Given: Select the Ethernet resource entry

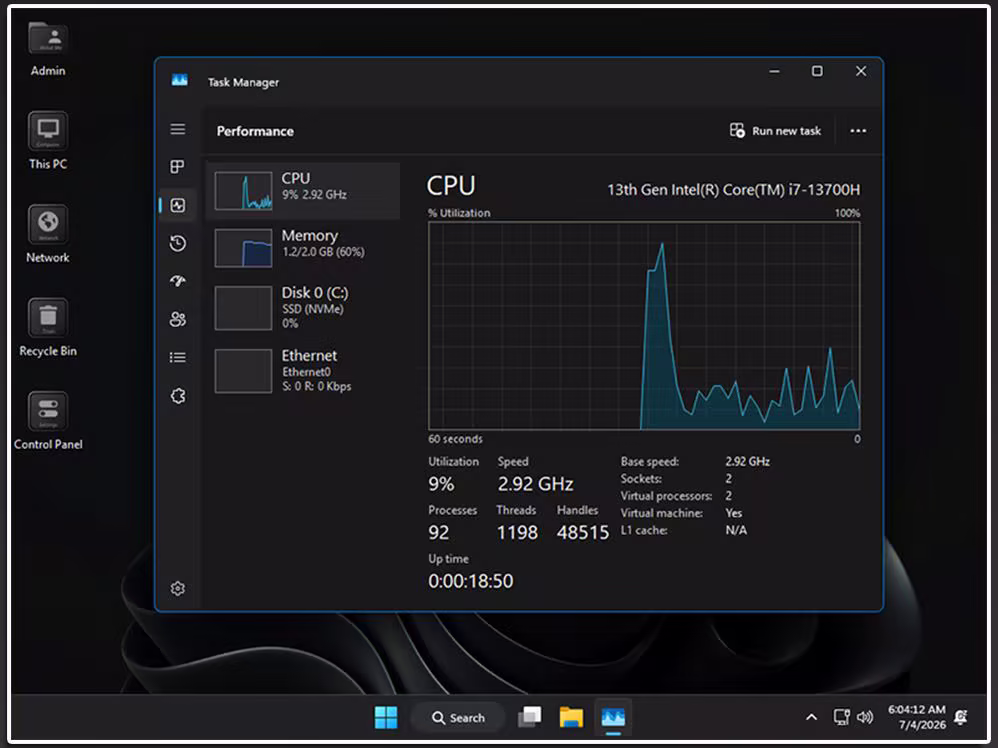Looking at the screenshot, I should (x=303, y=370).
